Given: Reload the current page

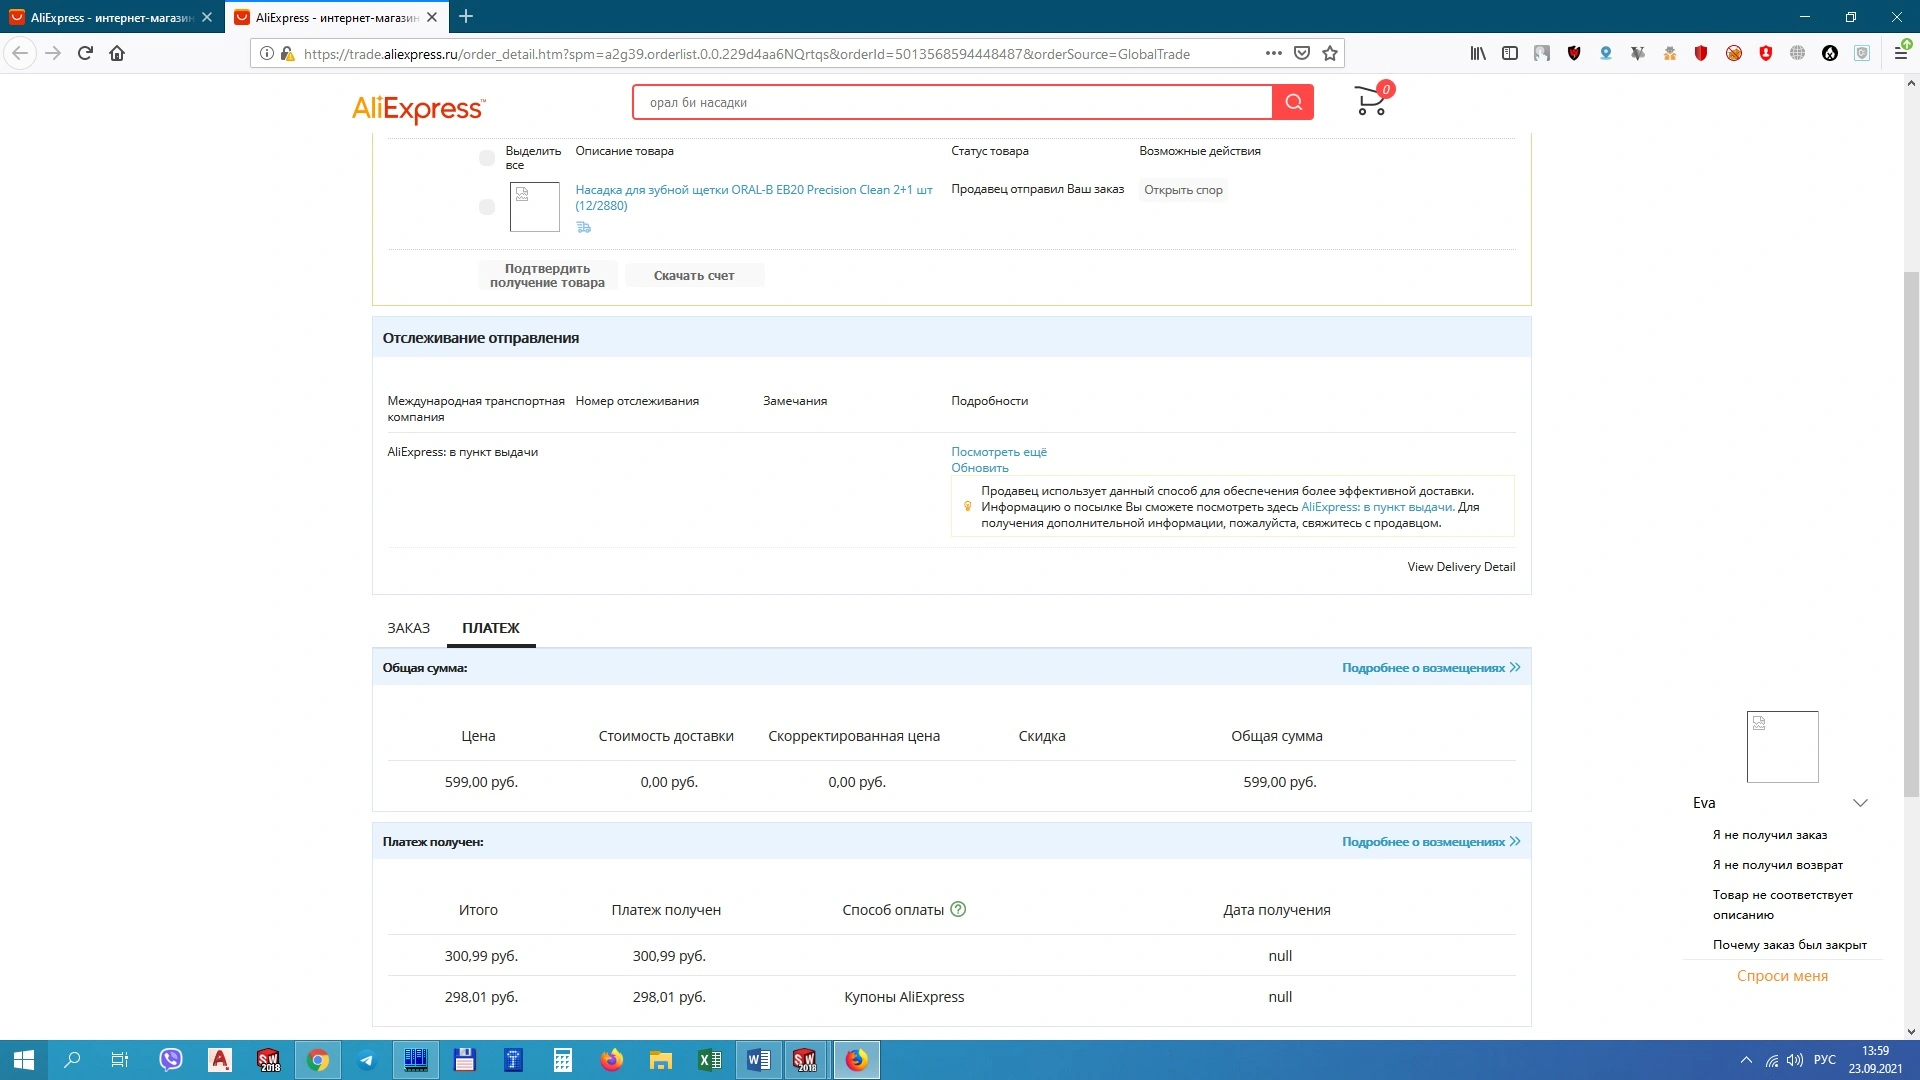Looking at the screenshot, I should pos(85,53).
